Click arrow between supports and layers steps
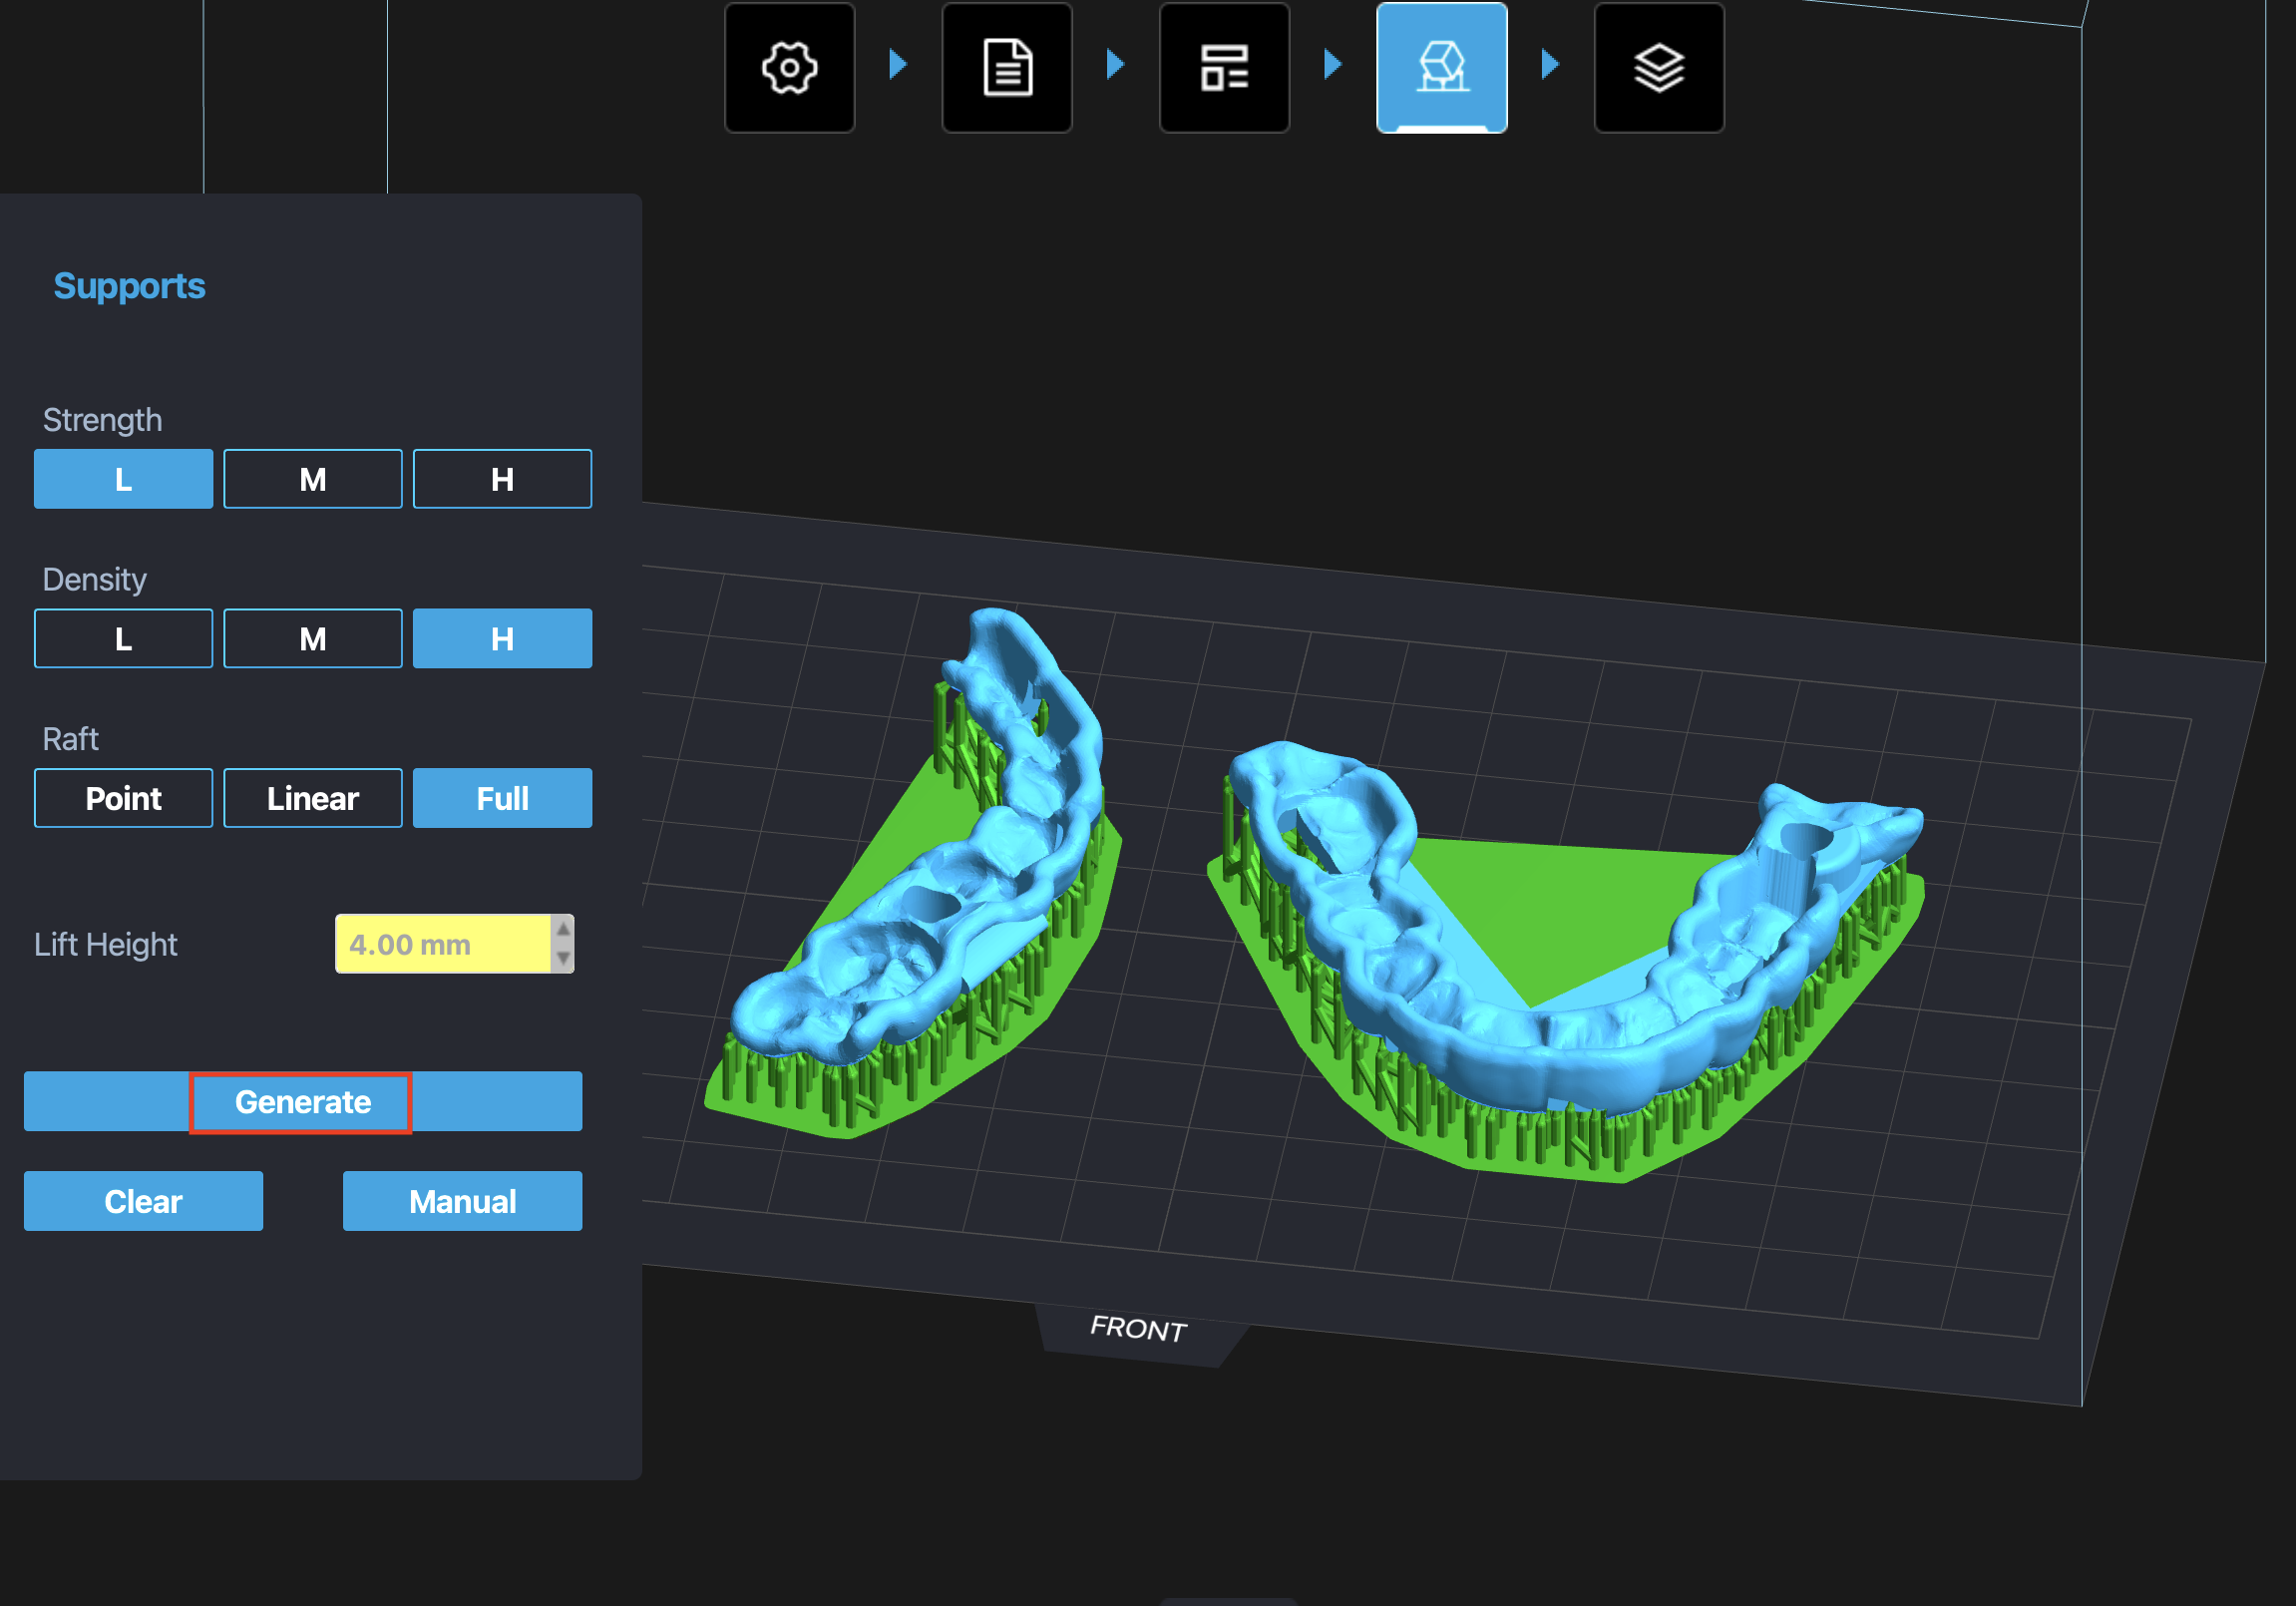 tap(1550, 65)
